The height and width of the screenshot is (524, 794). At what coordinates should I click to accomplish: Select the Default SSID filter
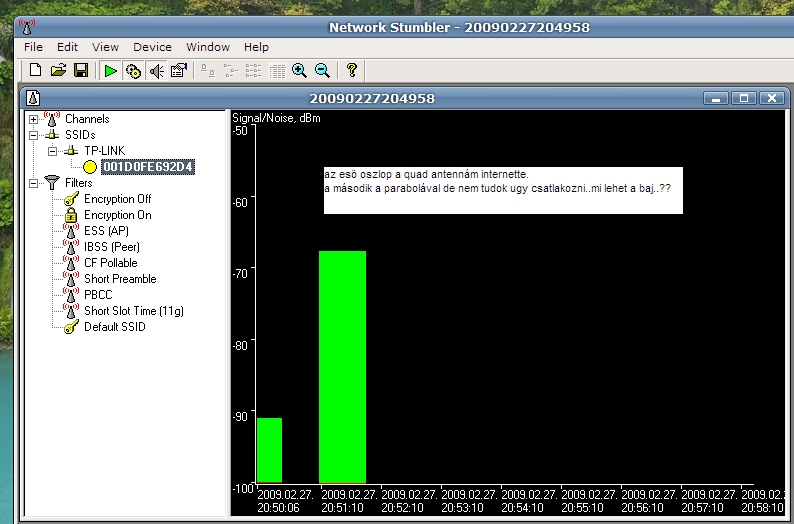click(114, 327)
